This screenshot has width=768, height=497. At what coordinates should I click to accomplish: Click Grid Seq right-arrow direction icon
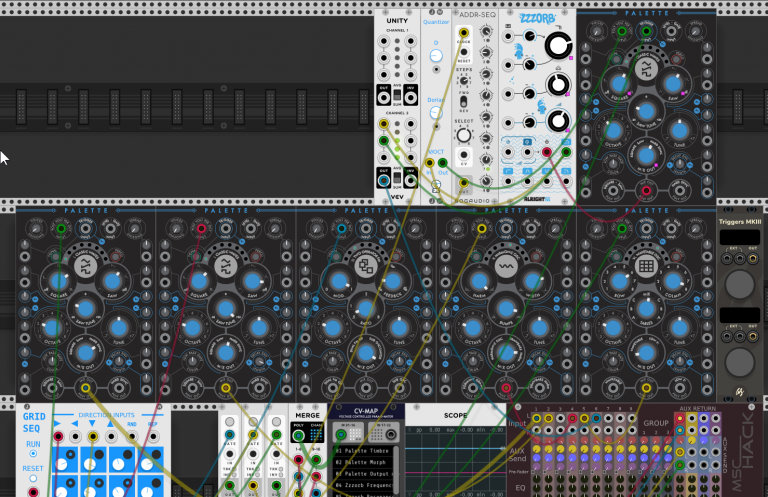tap(58, 424)
